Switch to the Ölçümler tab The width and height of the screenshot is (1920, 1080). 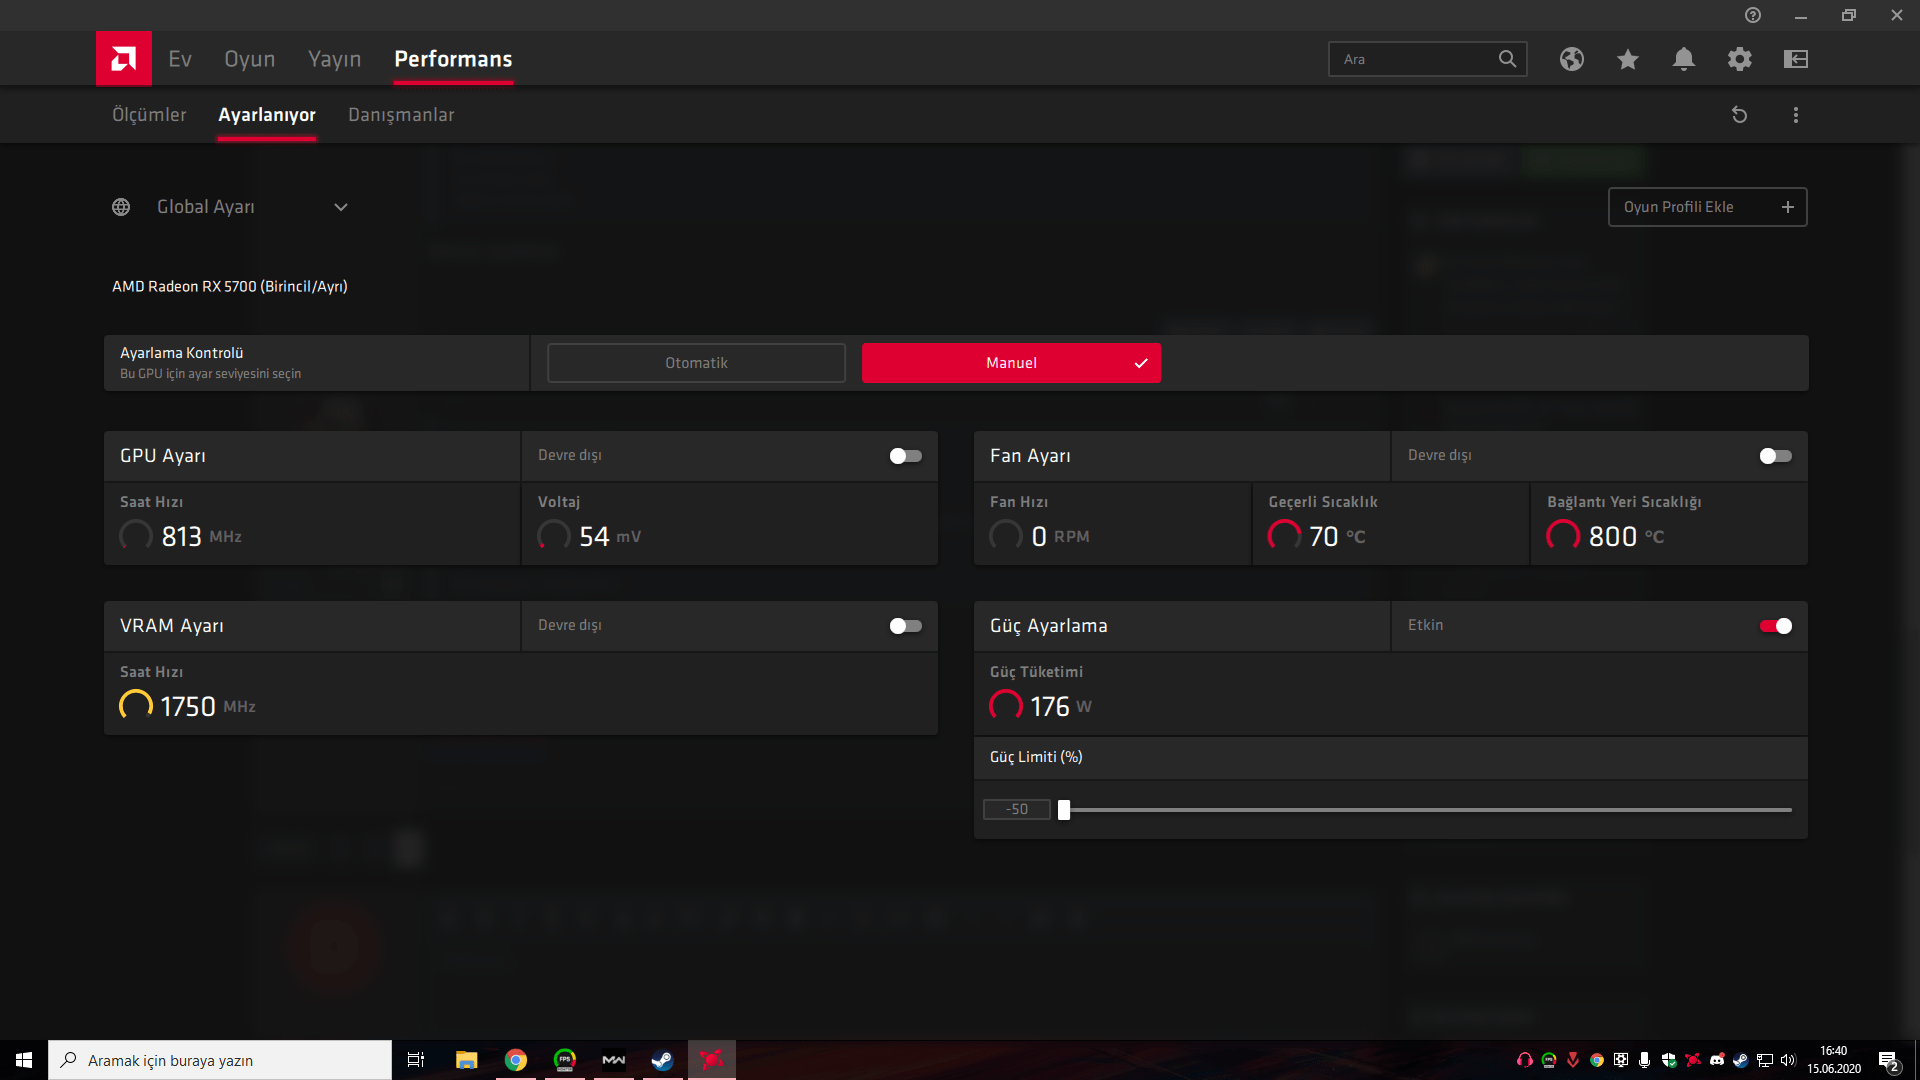[x=149, y=115]
